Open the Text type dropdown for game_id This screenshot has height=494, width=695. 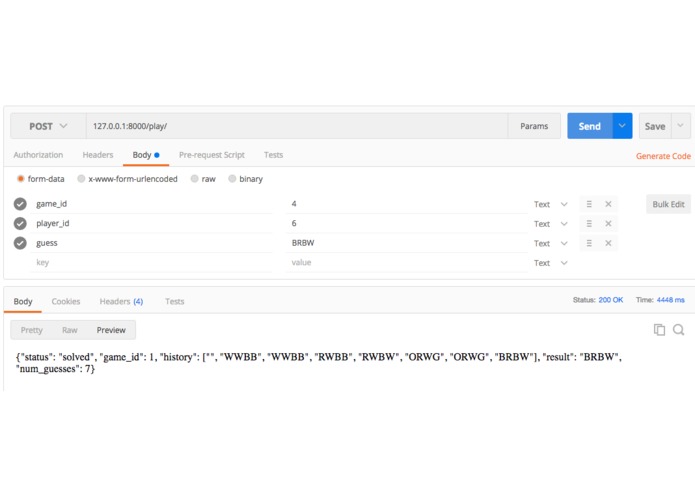click(x=551, y=204)
